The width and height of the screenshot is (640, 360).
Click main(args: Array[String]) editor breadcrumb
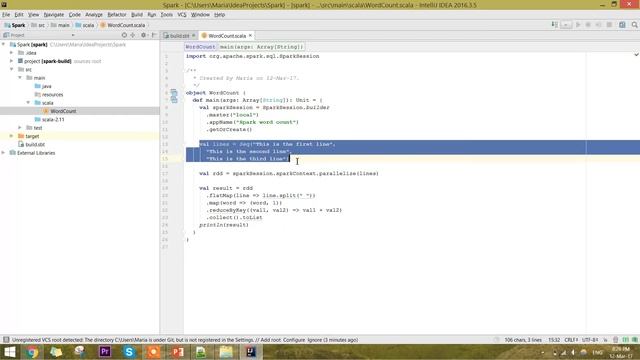261,47
